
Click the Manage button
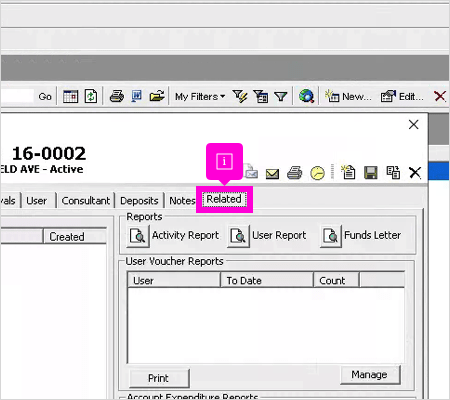(x=369, y=375)
